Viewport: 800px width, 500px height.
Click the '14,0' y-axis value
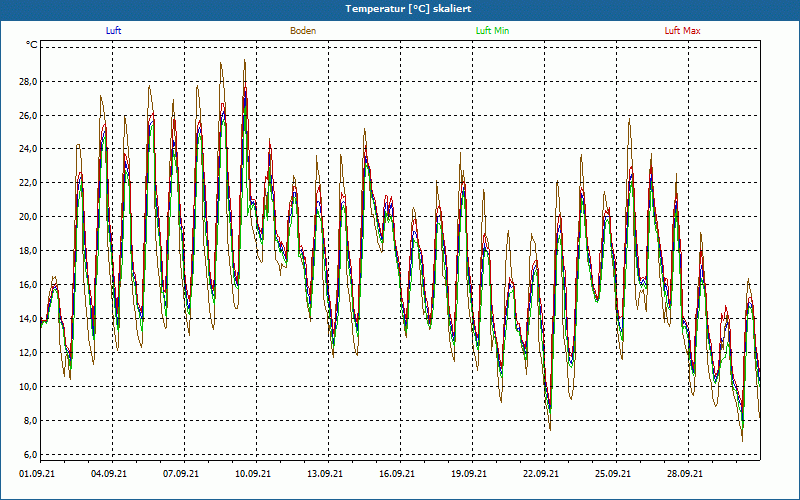click(28, 319)
